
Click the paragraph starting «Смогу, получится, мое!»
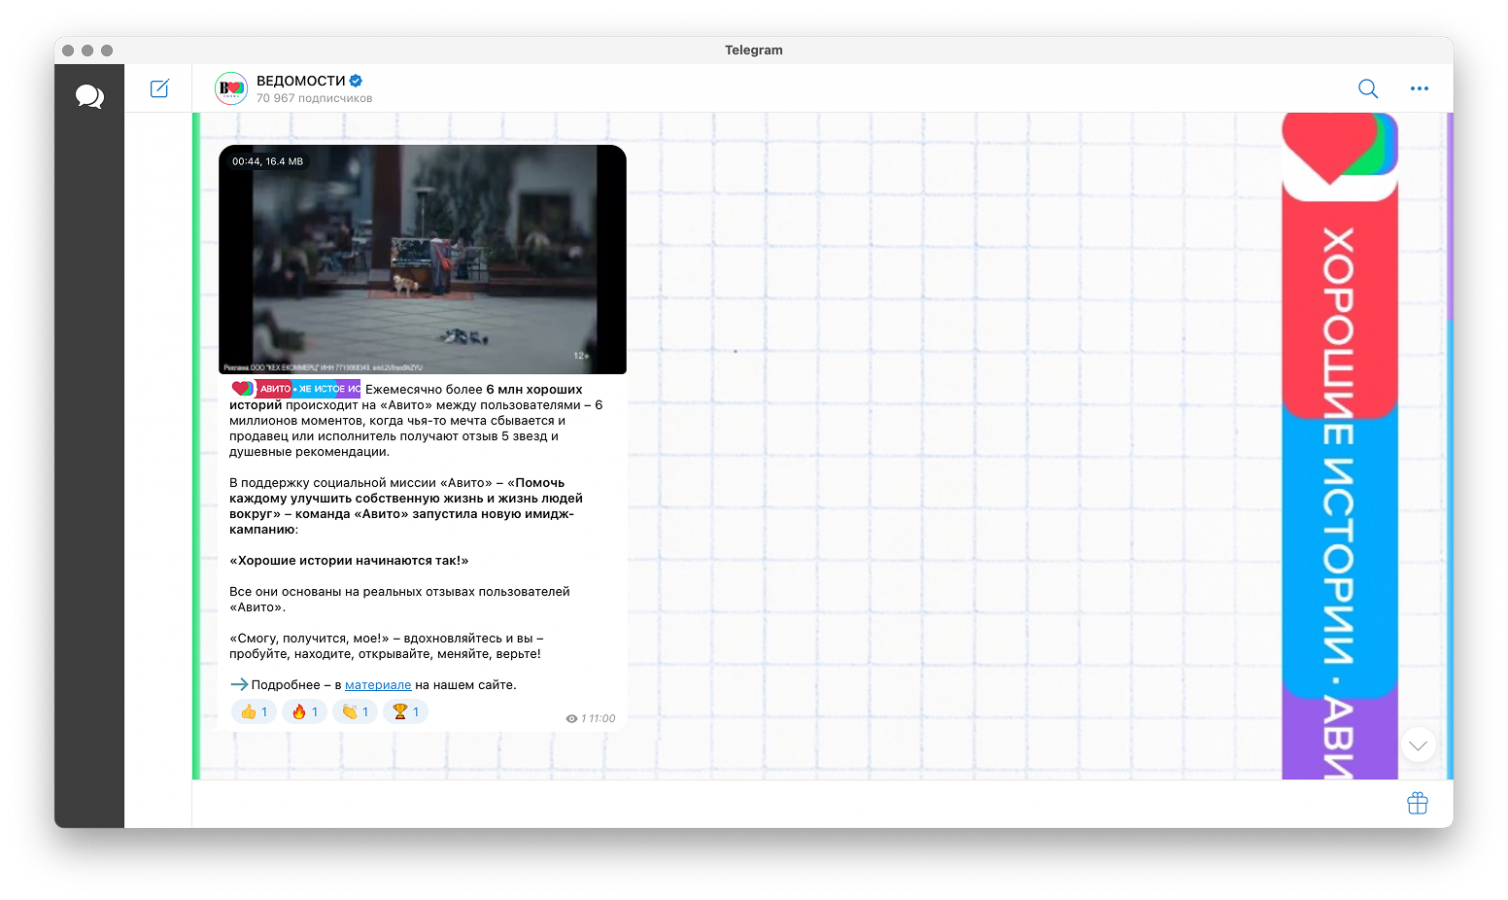tap(386, 646)
